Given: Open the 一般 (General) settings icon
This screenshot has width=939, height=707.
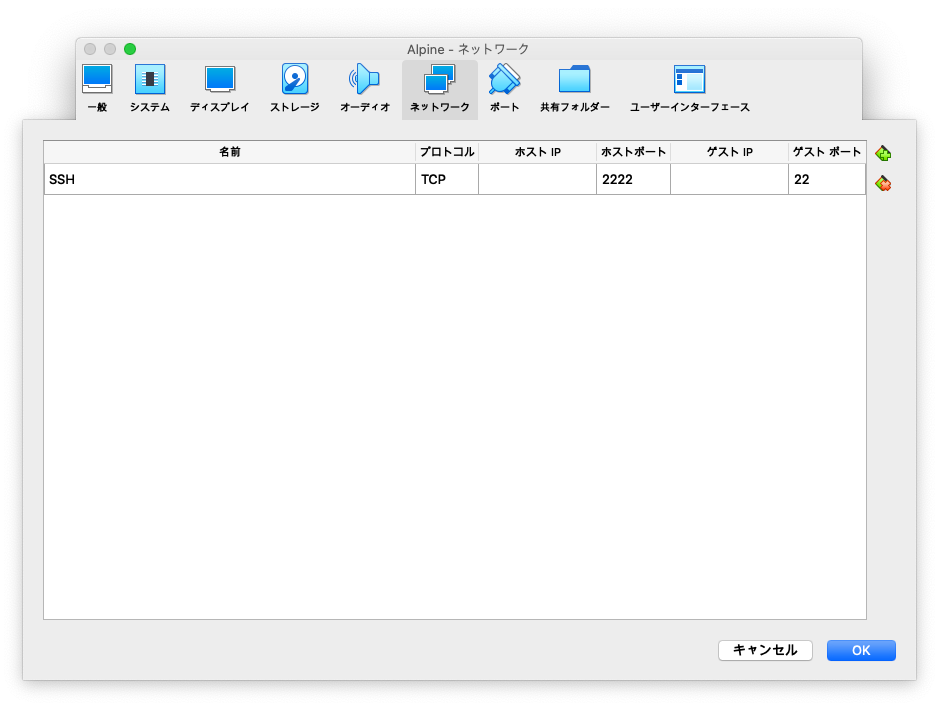Looking at the screenshot, I should 97,89.
